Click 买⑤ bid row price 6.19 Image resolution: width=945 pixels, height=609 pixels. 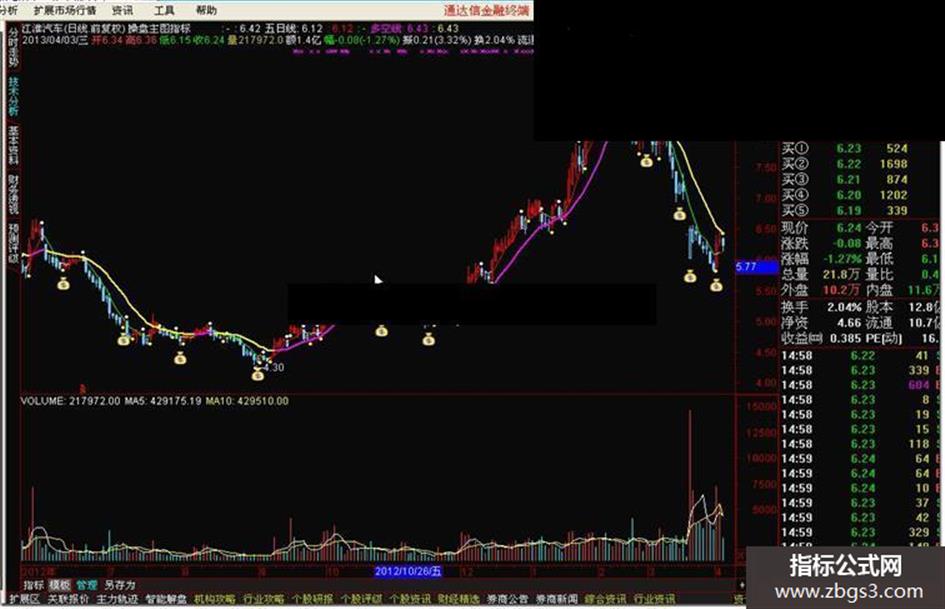coord(849,210)
